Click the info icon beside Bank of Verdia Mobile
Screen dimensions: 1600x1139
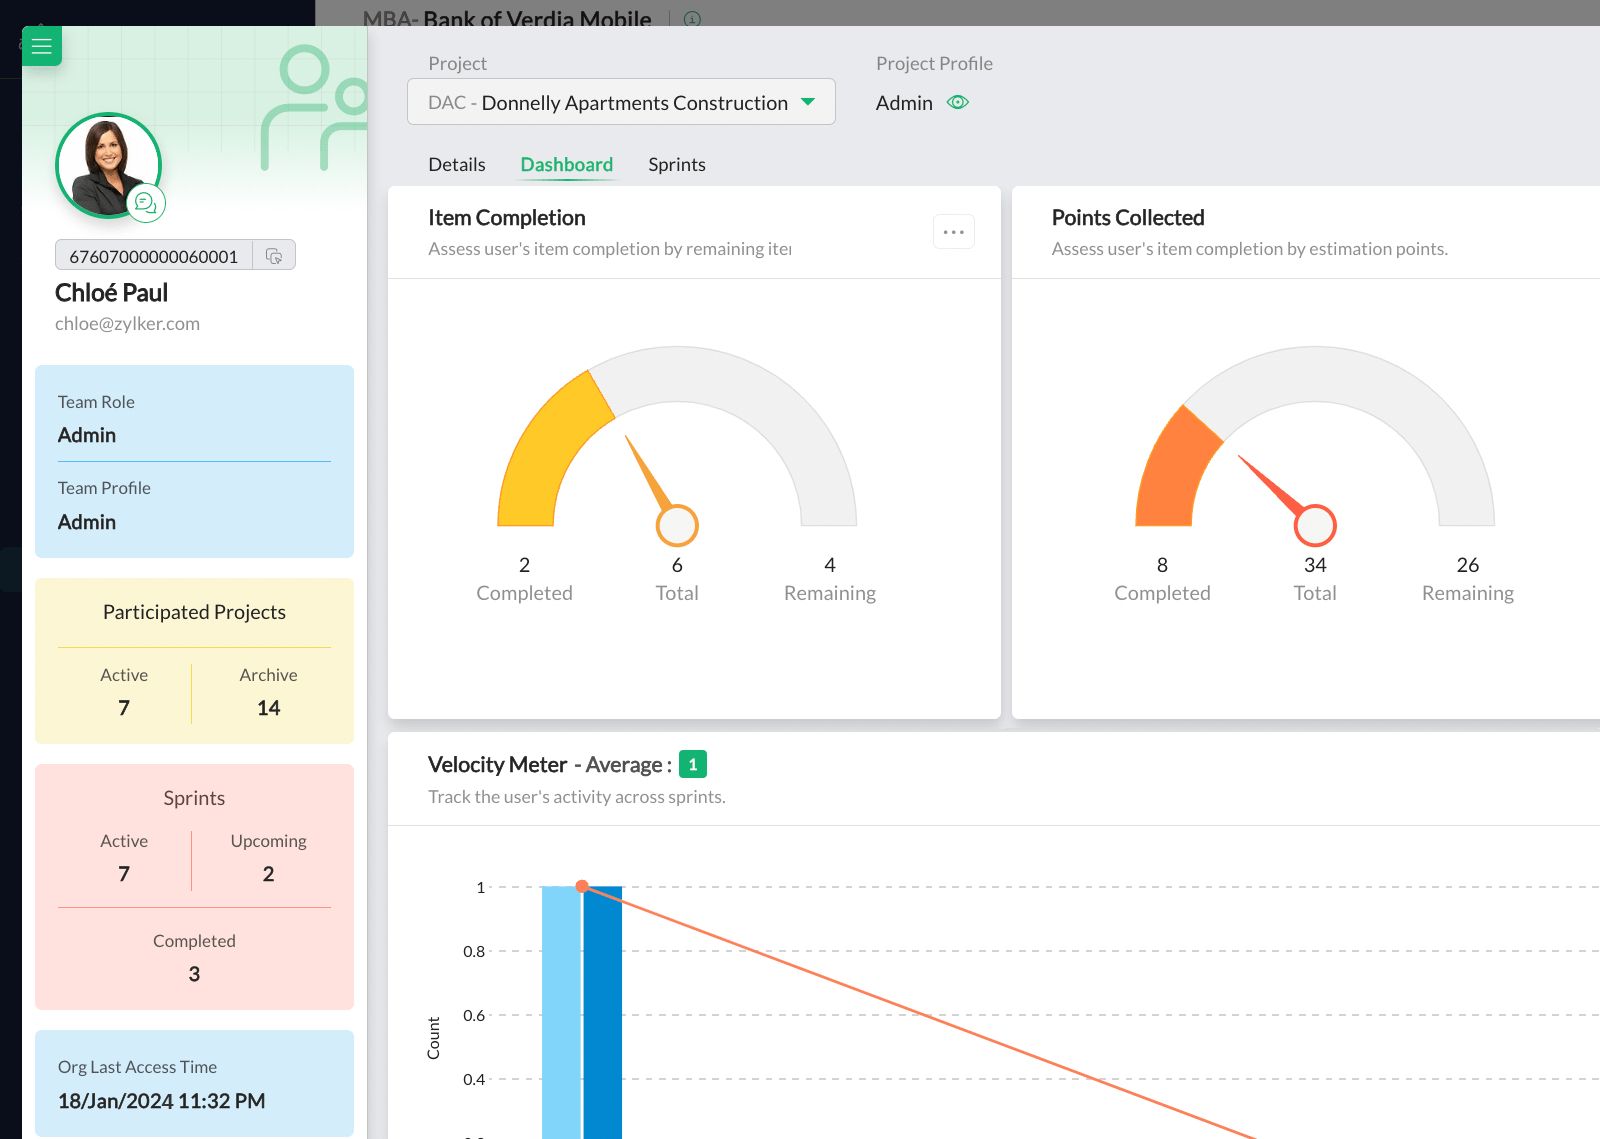click(x=692, y=19)
